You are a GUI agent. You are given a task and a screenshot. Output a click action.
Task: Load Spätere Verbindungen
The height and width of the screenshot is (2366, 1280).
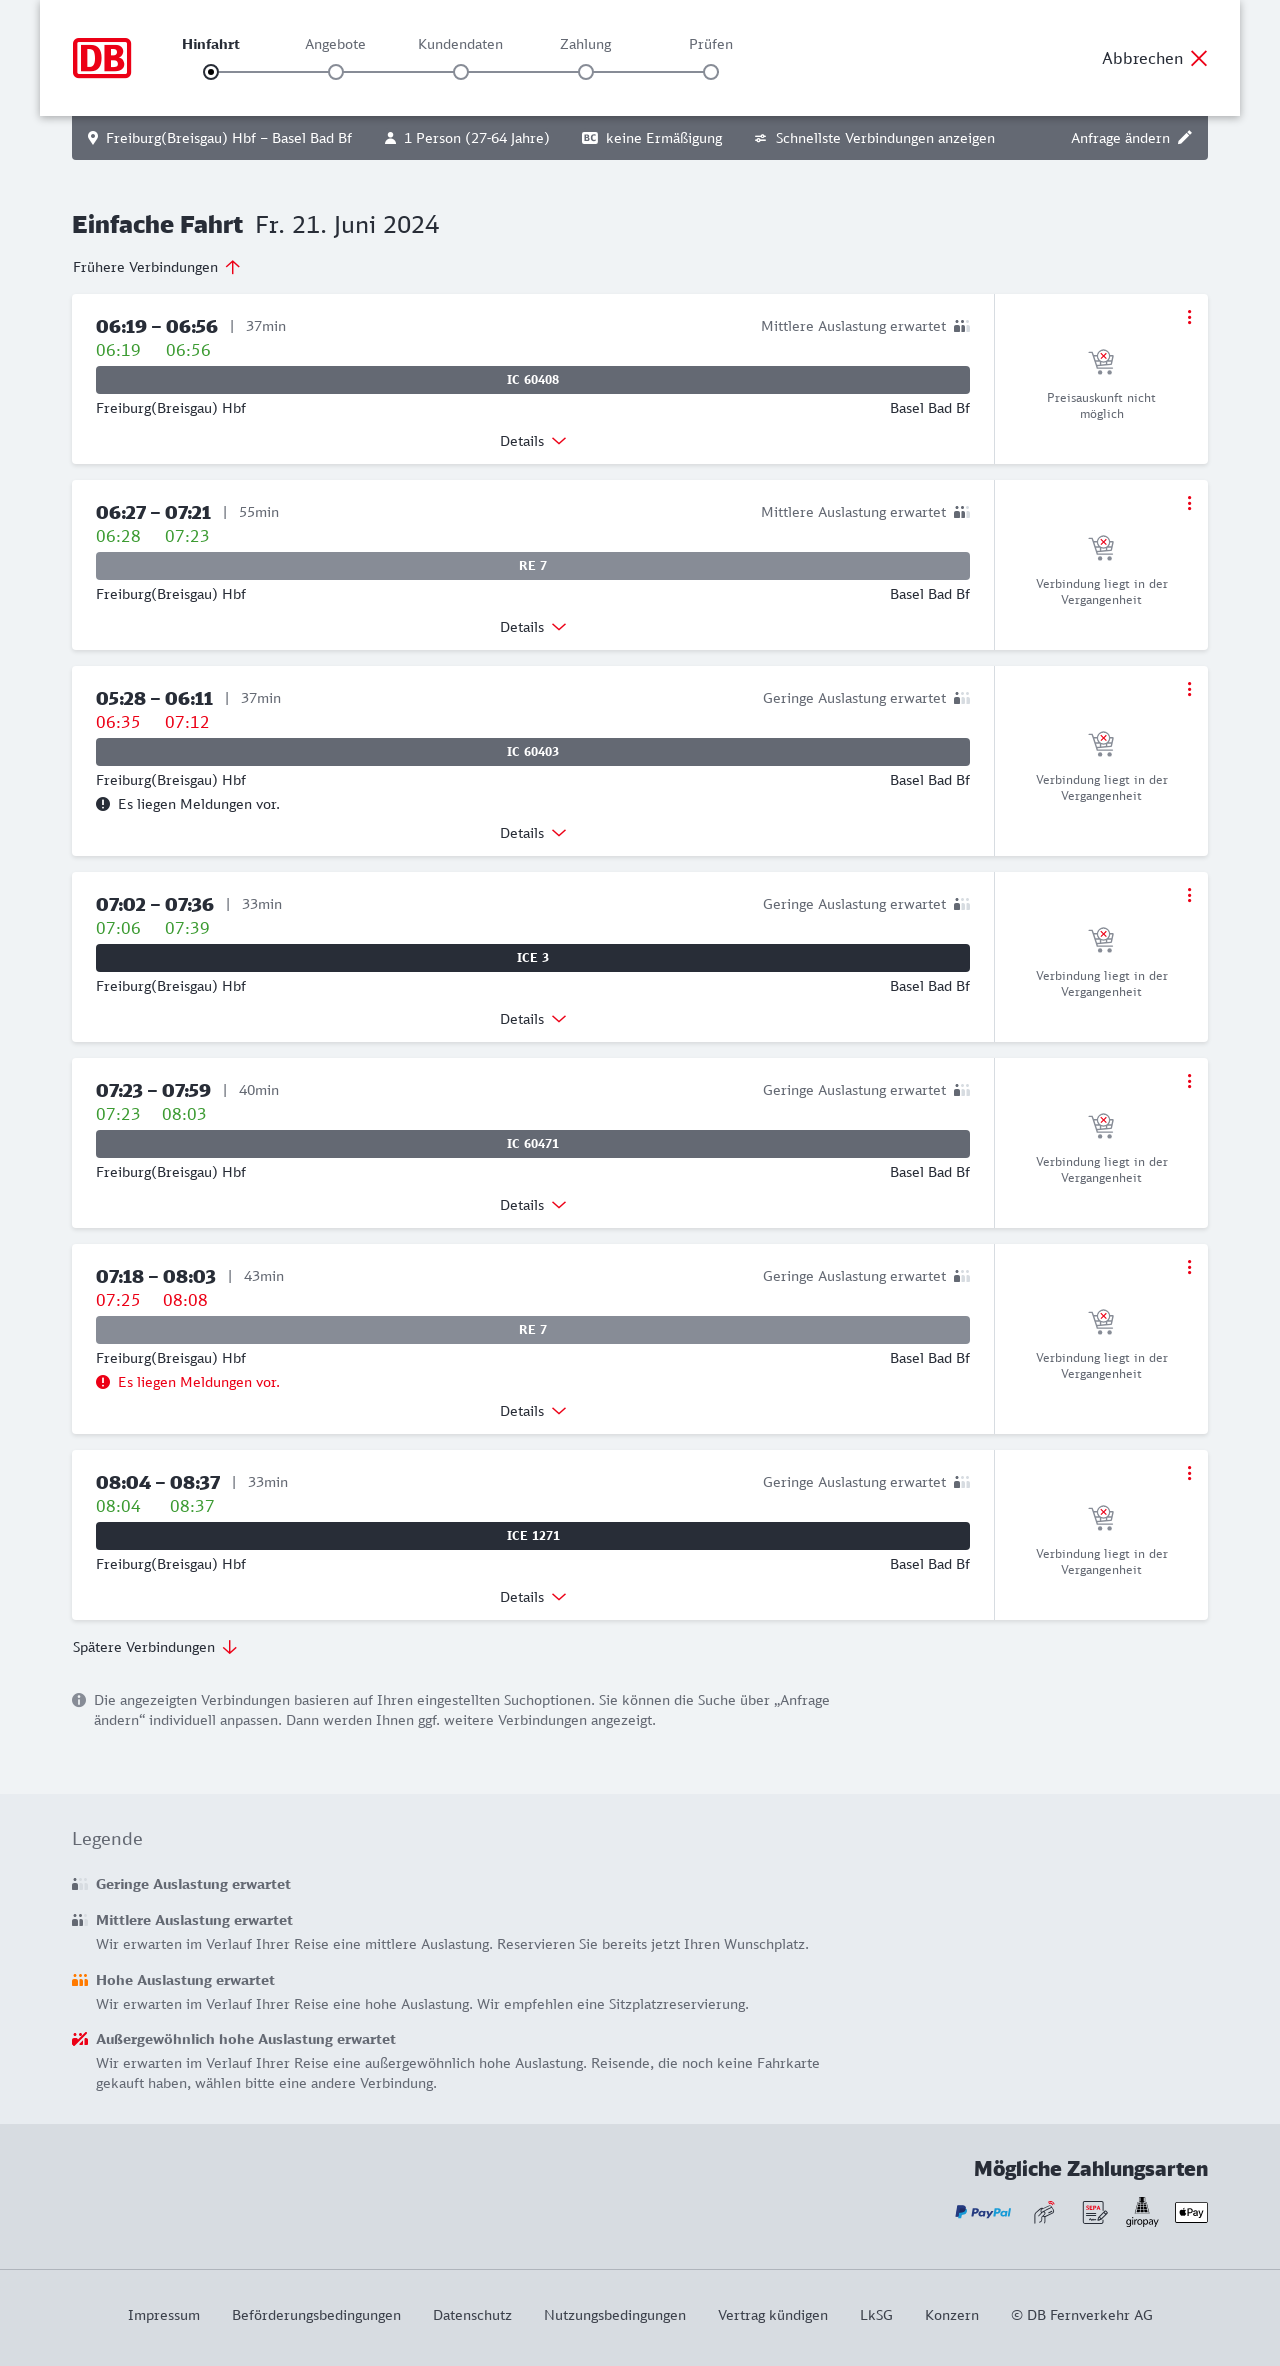coord(154,1647)
